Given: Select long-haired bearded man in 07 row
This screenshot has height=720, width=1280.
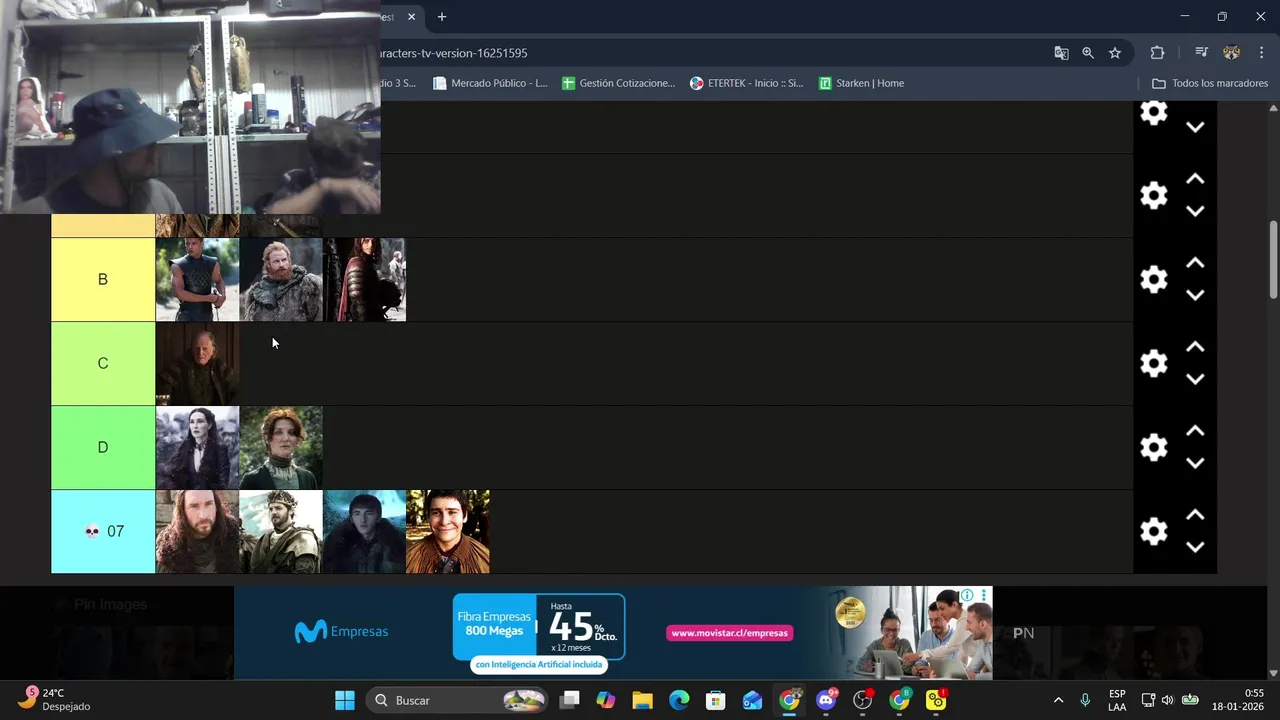Looking at the screenshot, I should pyautogui.click(x=197, y=531).
